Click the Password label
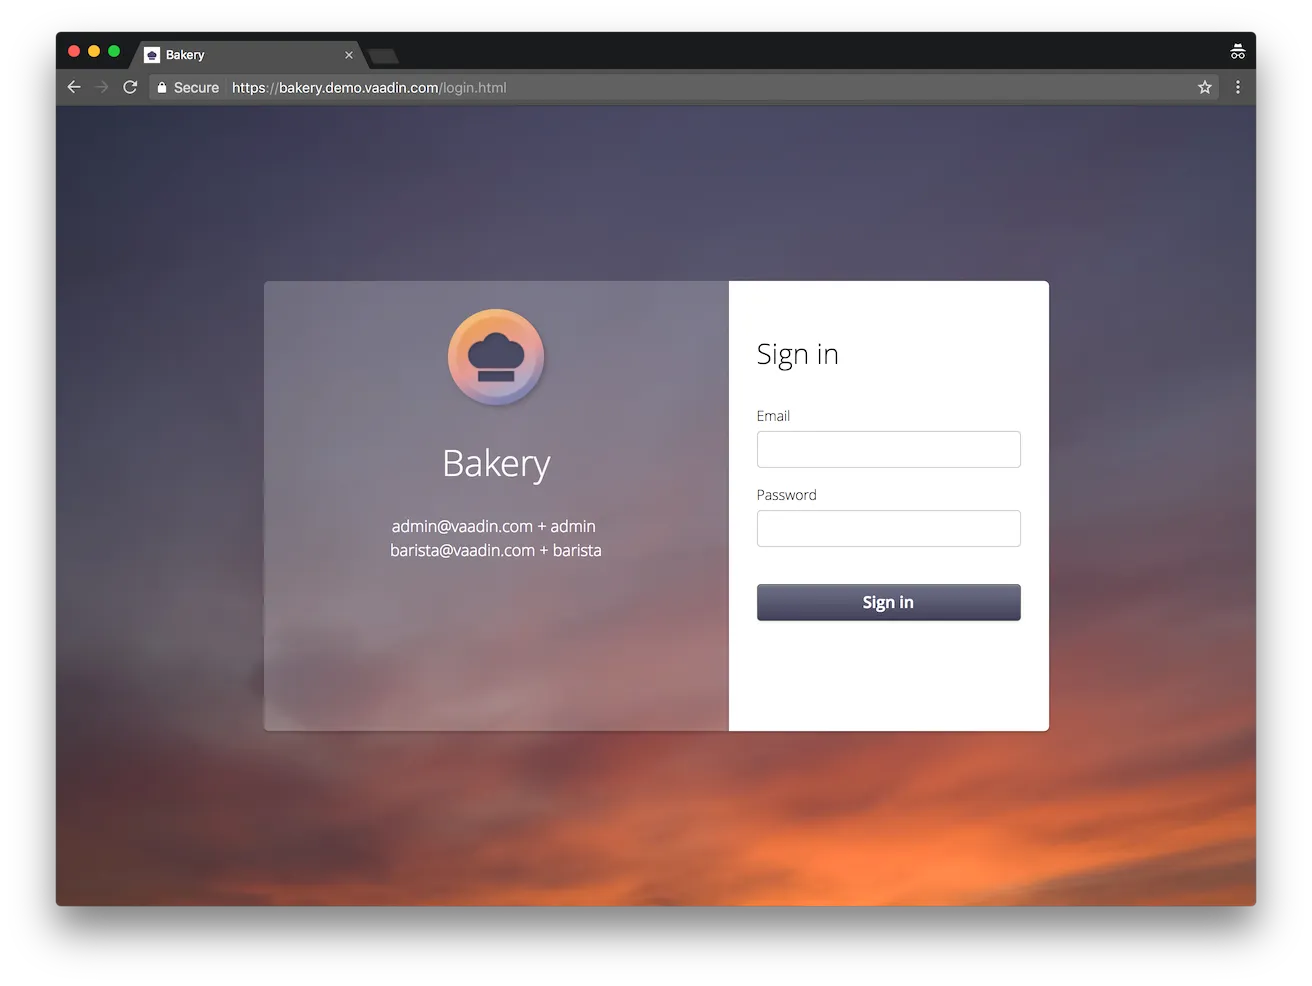The height and width of the screenshot is (986, 1312). (787, 495)
